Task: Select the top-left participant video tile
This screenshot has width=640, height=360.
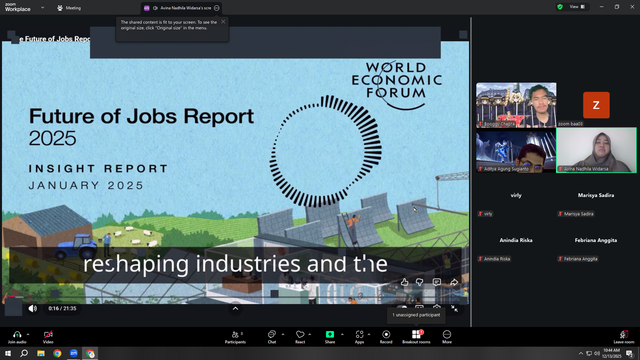Action: [x=516, y=105]
